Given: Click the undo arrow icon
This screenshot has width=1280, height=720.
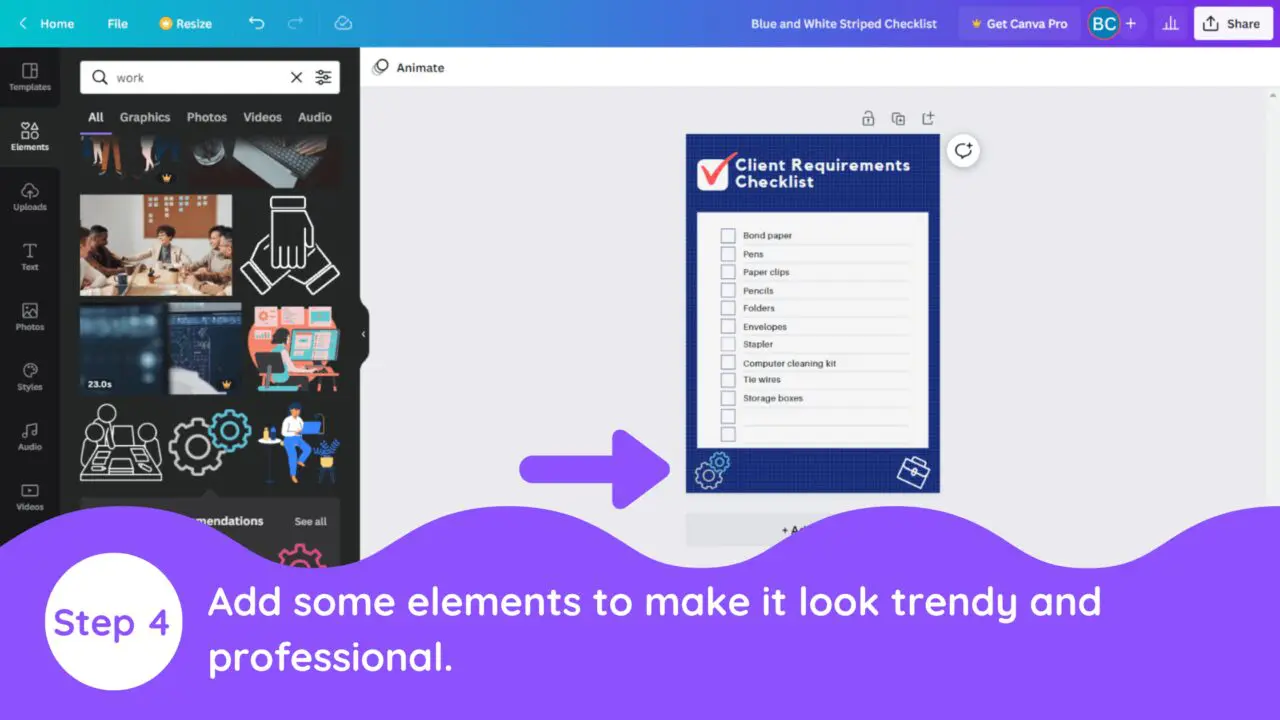Looking at the screenshot, I should click(x=257, y=23).
